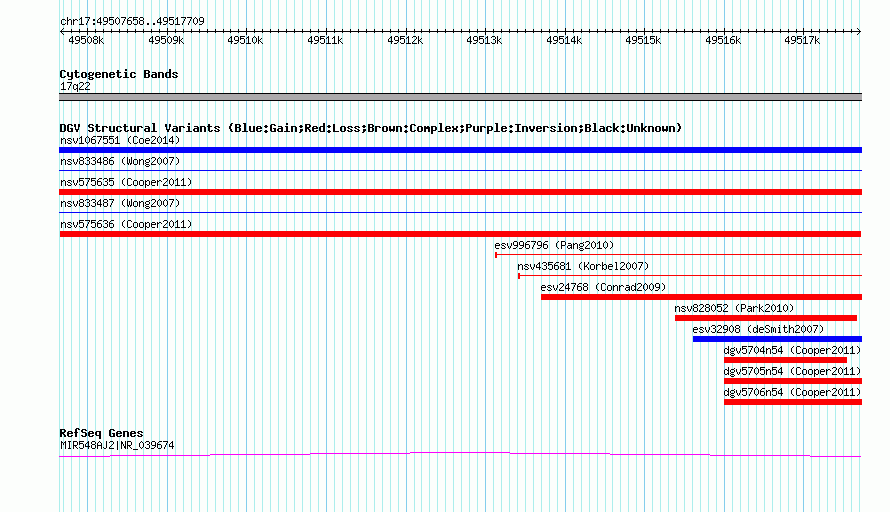Click the nsv435681 (Korbel2007) label
The image size is (890, 512).
point(583,266)
